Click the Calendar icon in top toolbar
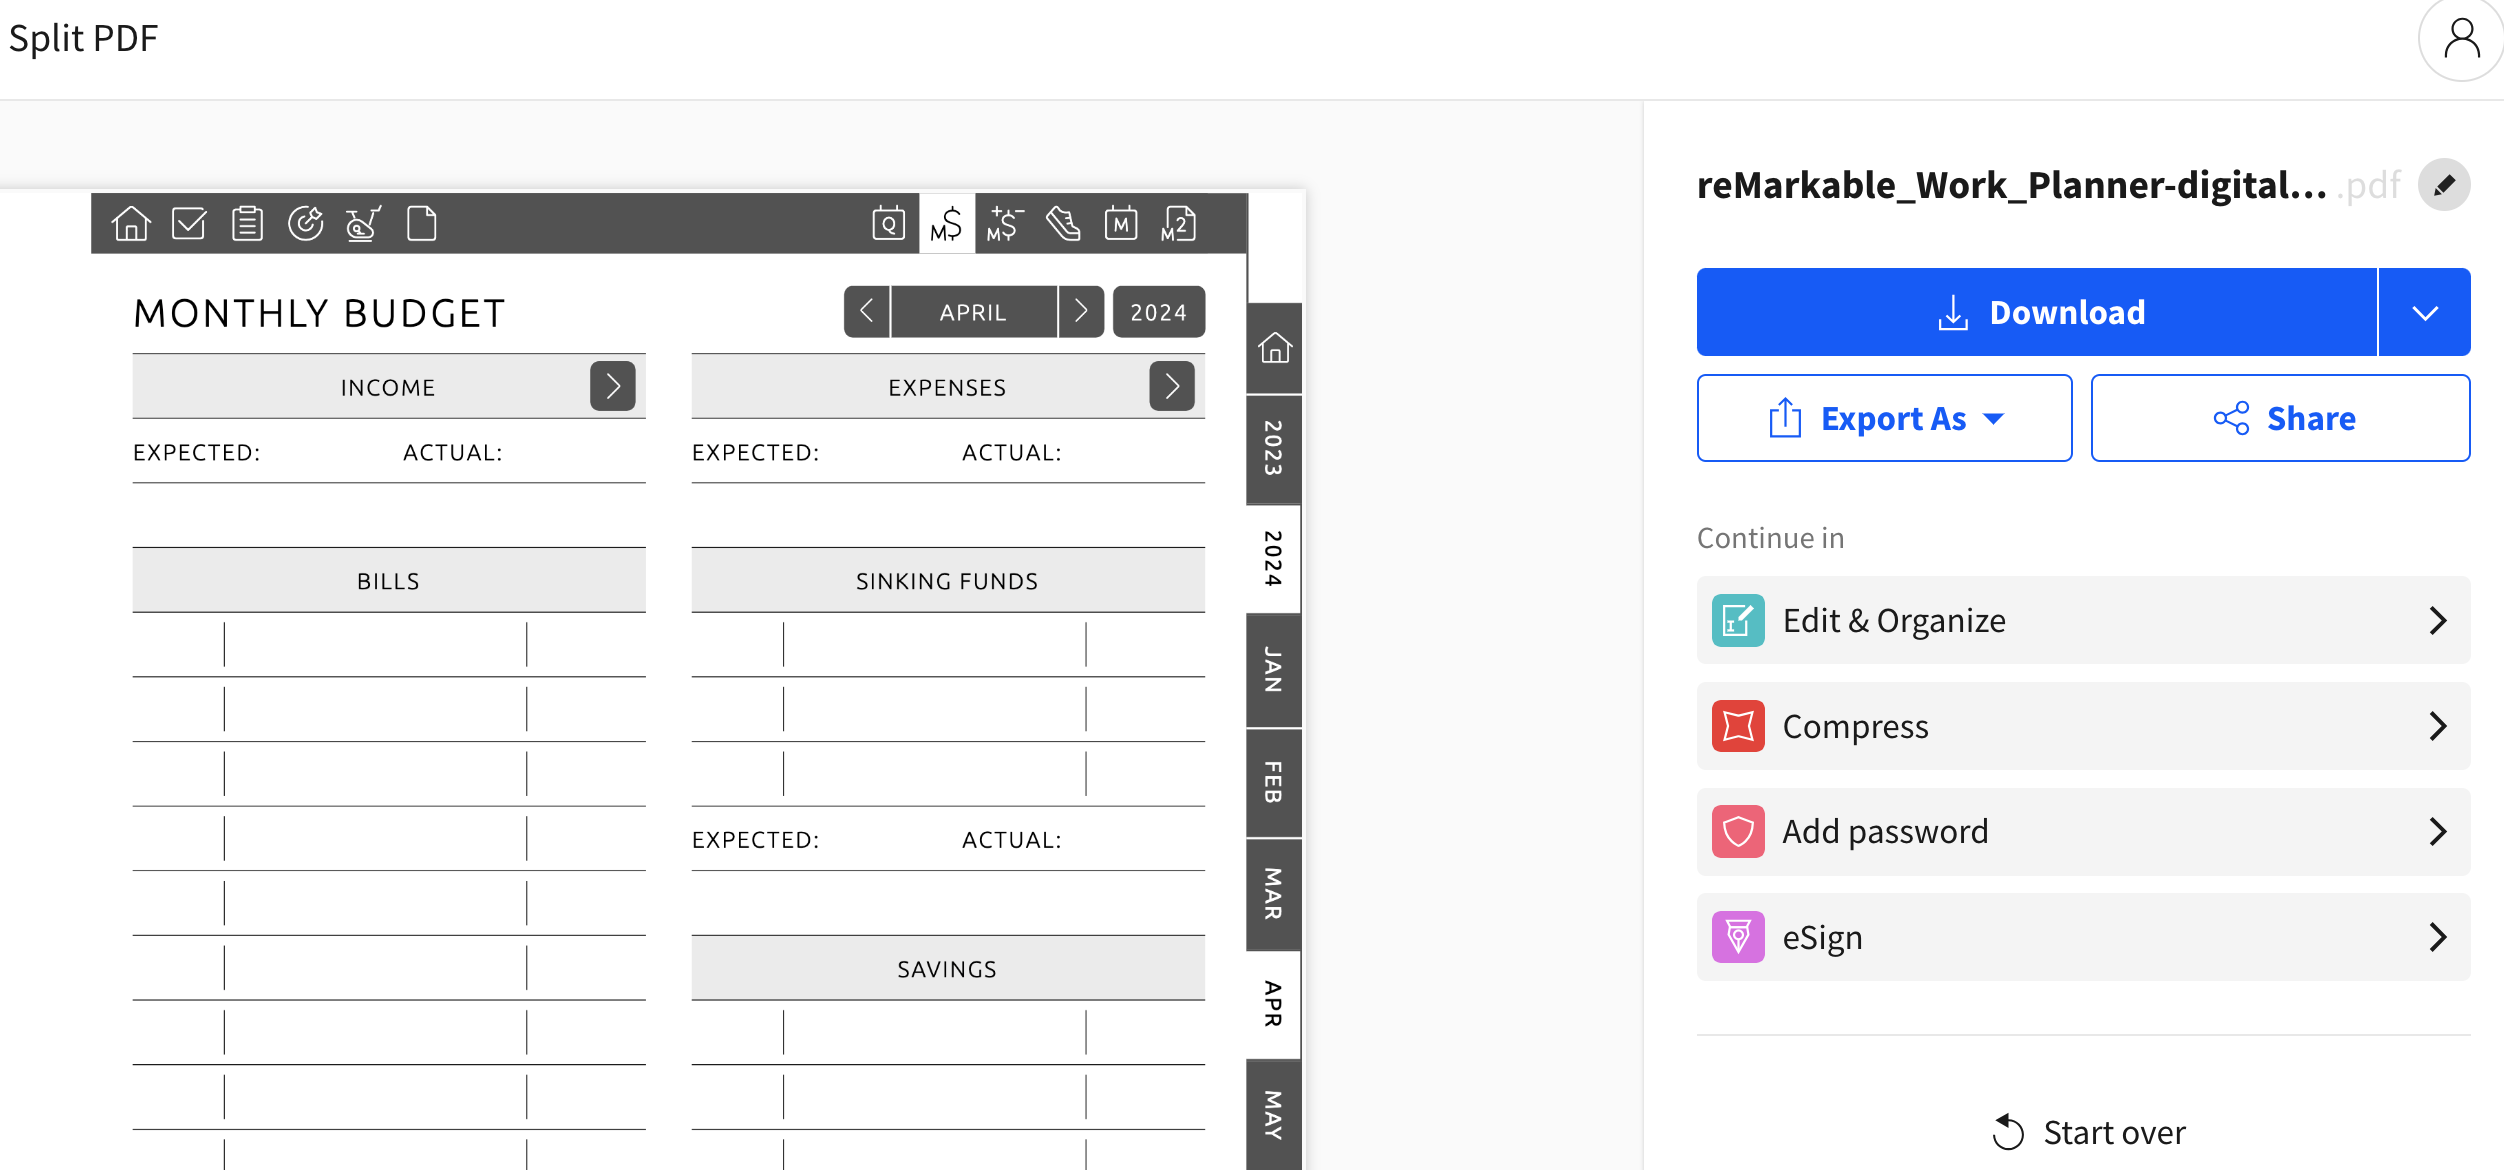The image size is (2504, 1170). coord(888,222)
